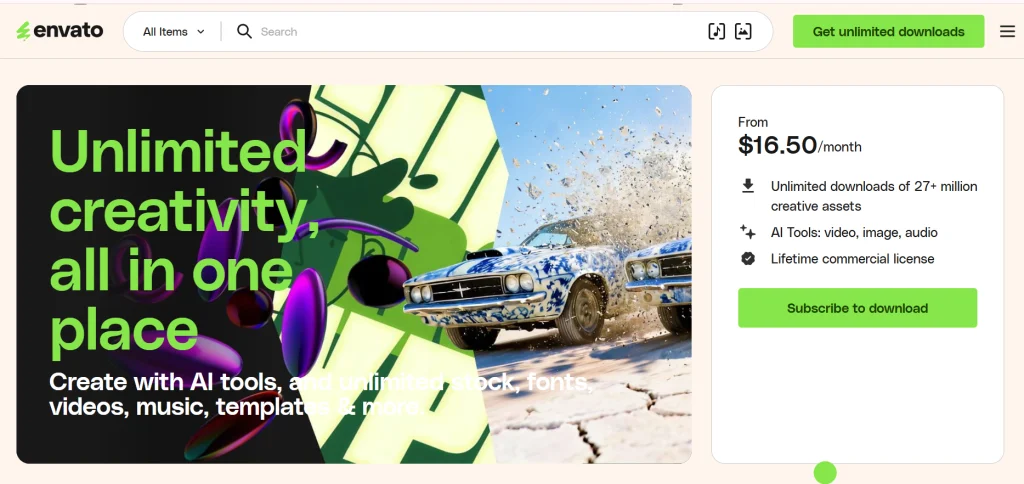Click the Envato logo

[59, 31]
